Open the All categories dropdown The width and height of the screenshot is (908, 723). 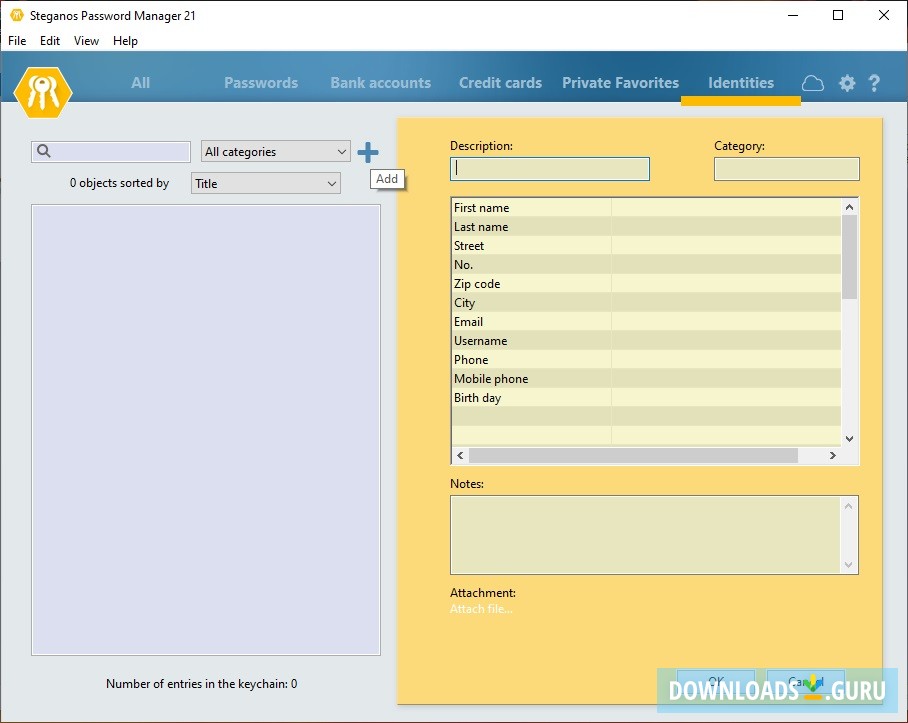(275, 151)
